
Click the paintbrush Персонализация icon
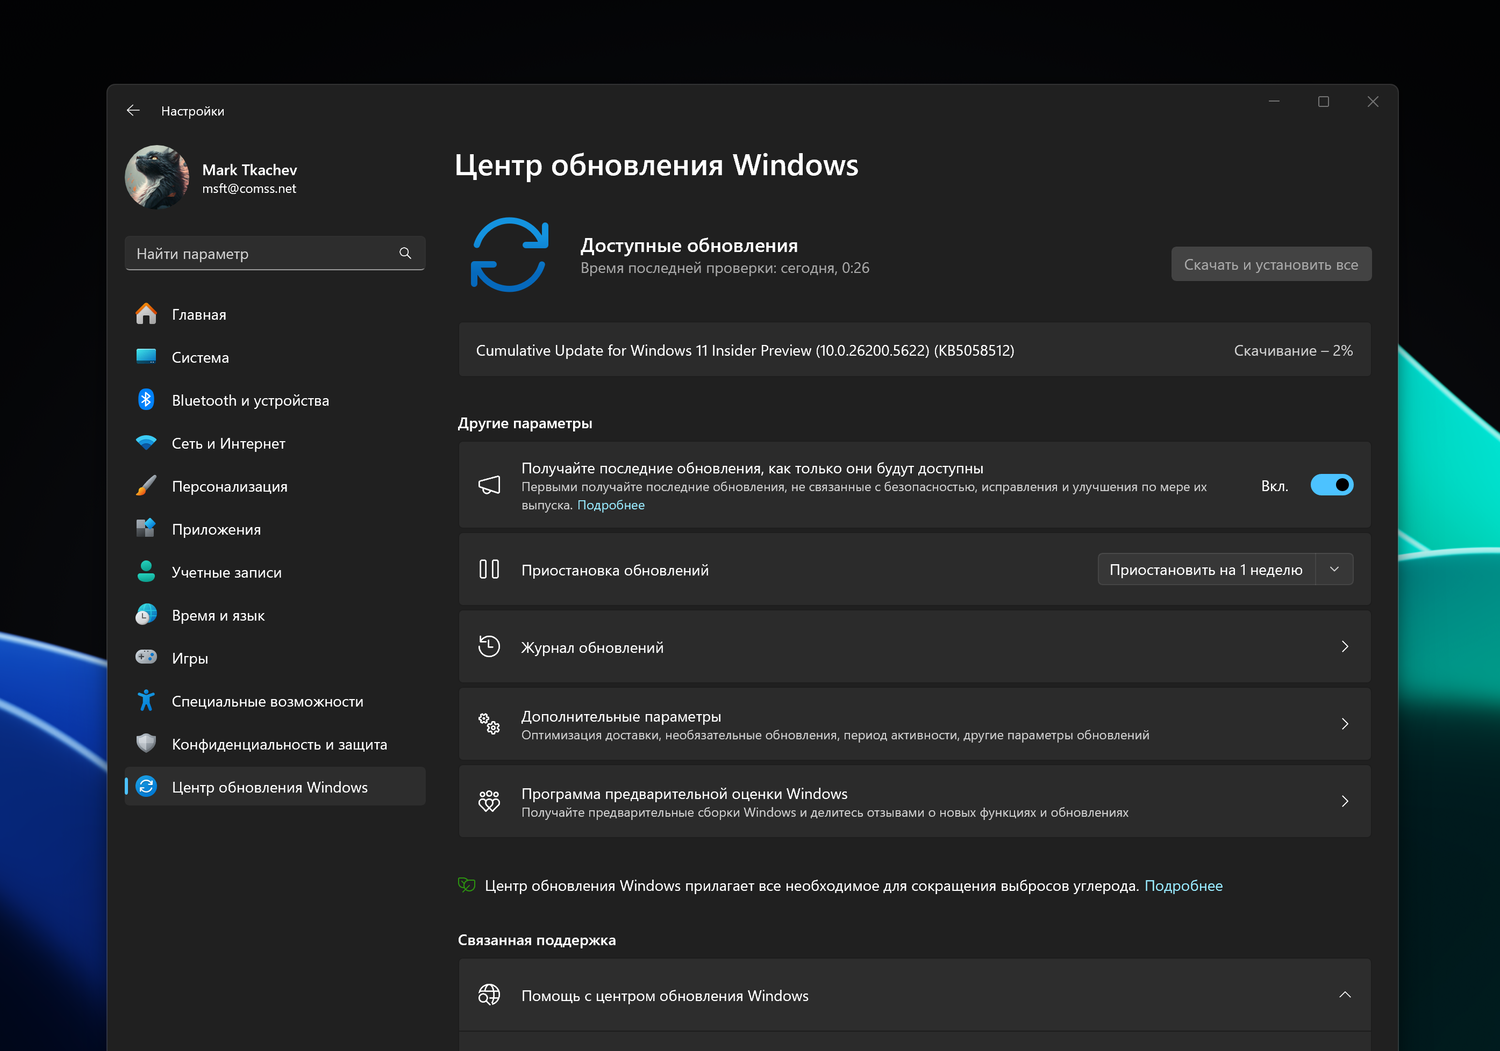[x=146, y=486]
